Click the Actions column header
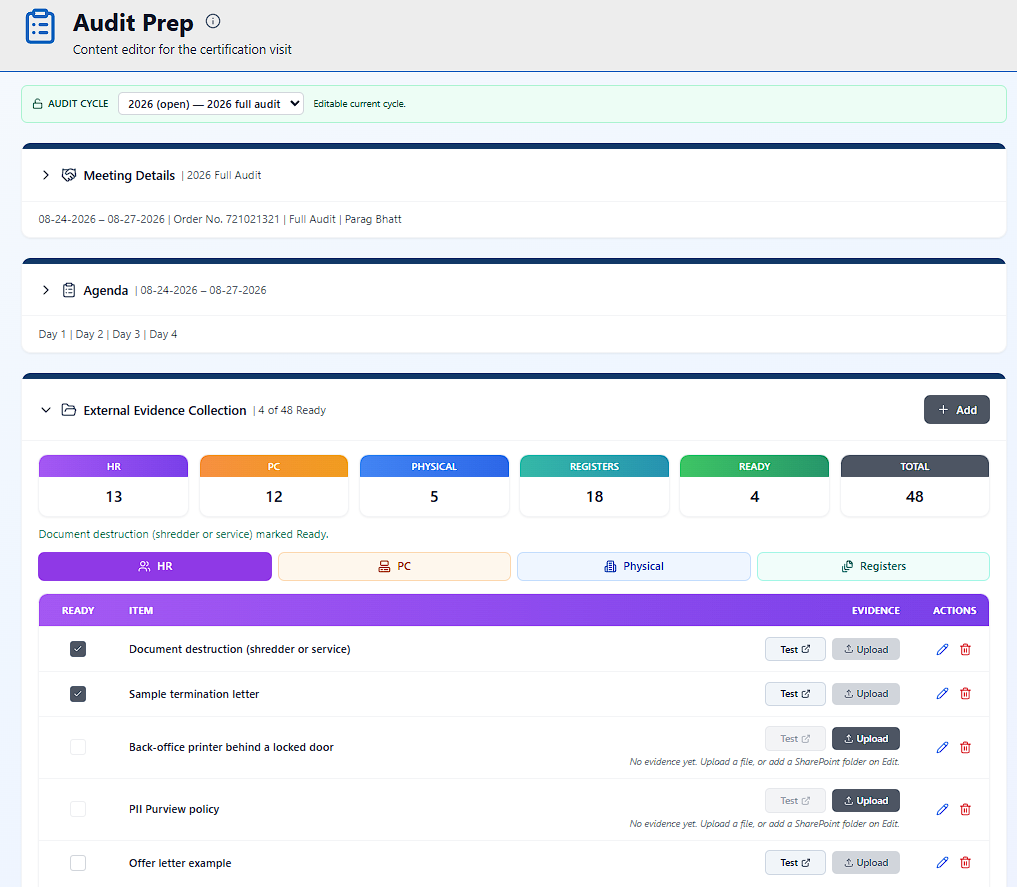 point(954,611)
